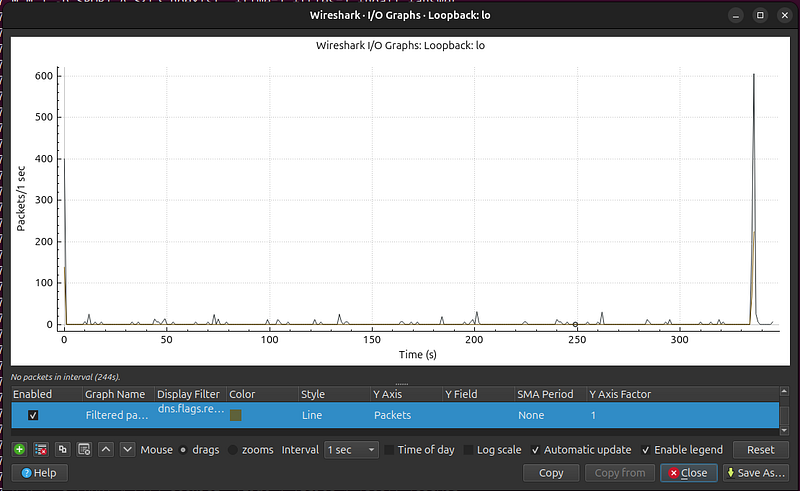The height and width of the screenshot is (491, 800).
Task: Click the Style column header
Action: (x=335, y=394)
